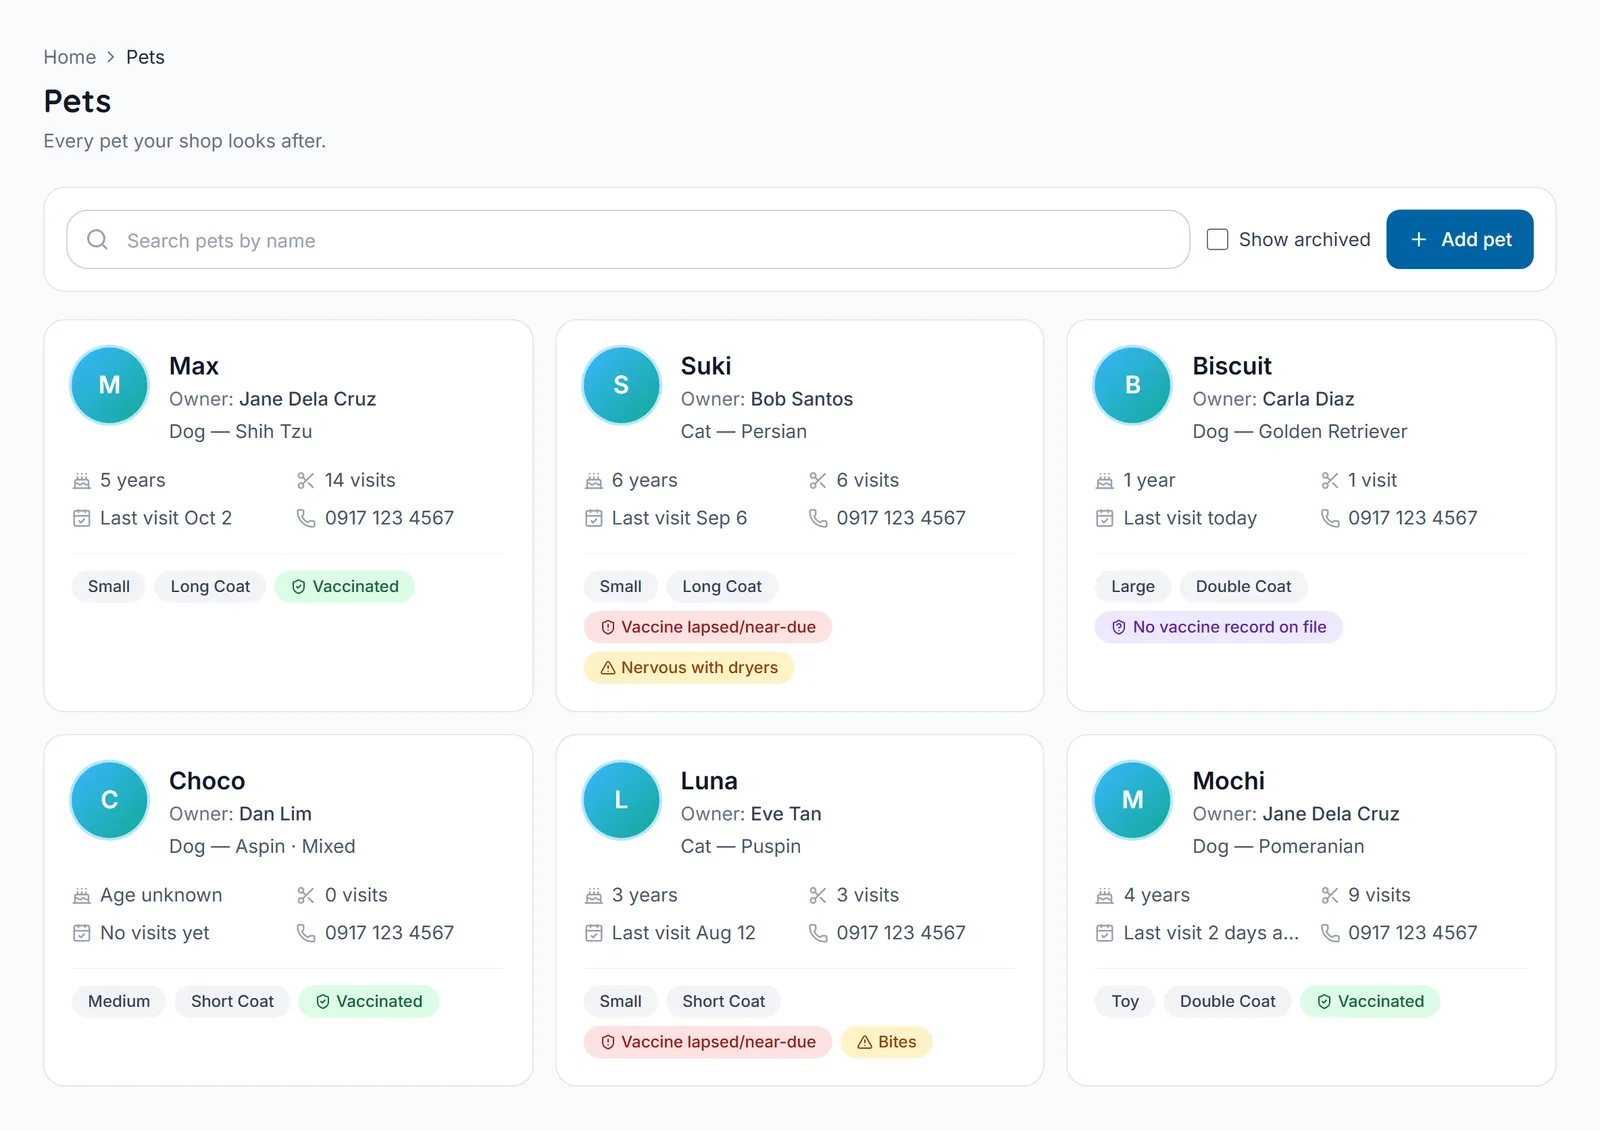1600x1130 pixels.
Task: Click the Vaccinated tag on Max's card
Action: pos(344,587)
